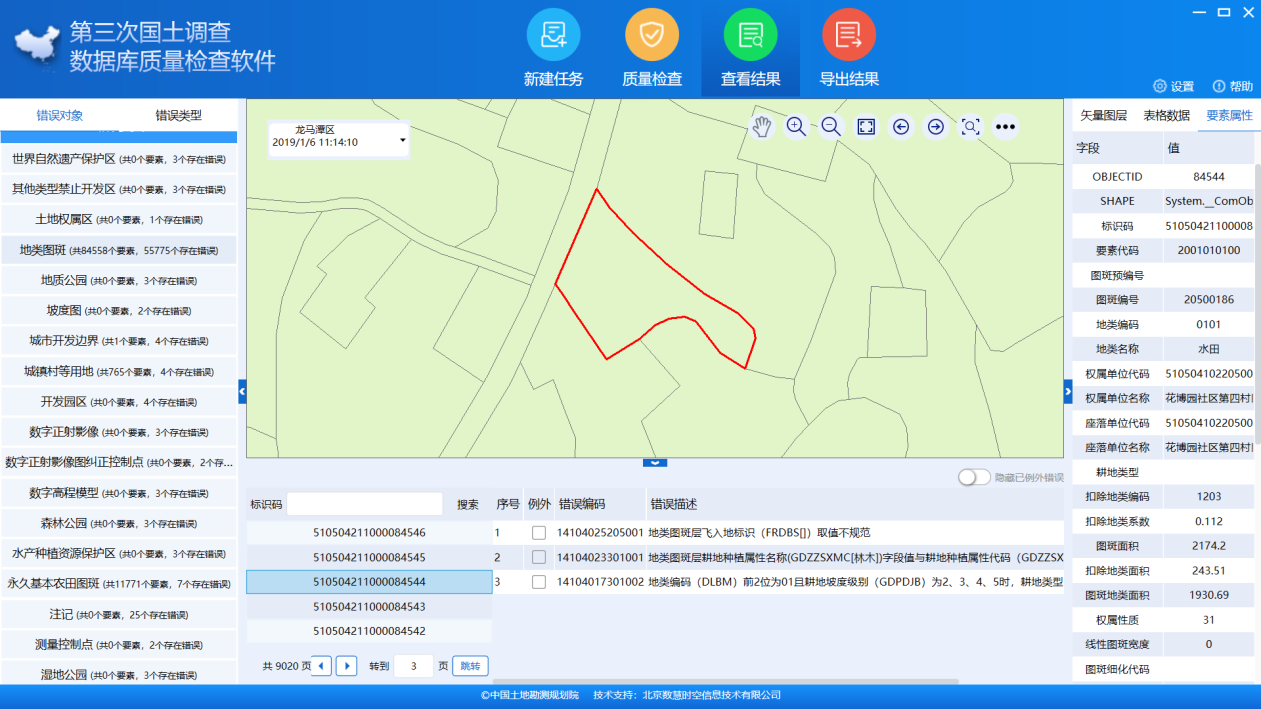Image resolution: width=1261 pixels, height=709 pixels.
Task: Click the China map application logo
Action: 37,45
